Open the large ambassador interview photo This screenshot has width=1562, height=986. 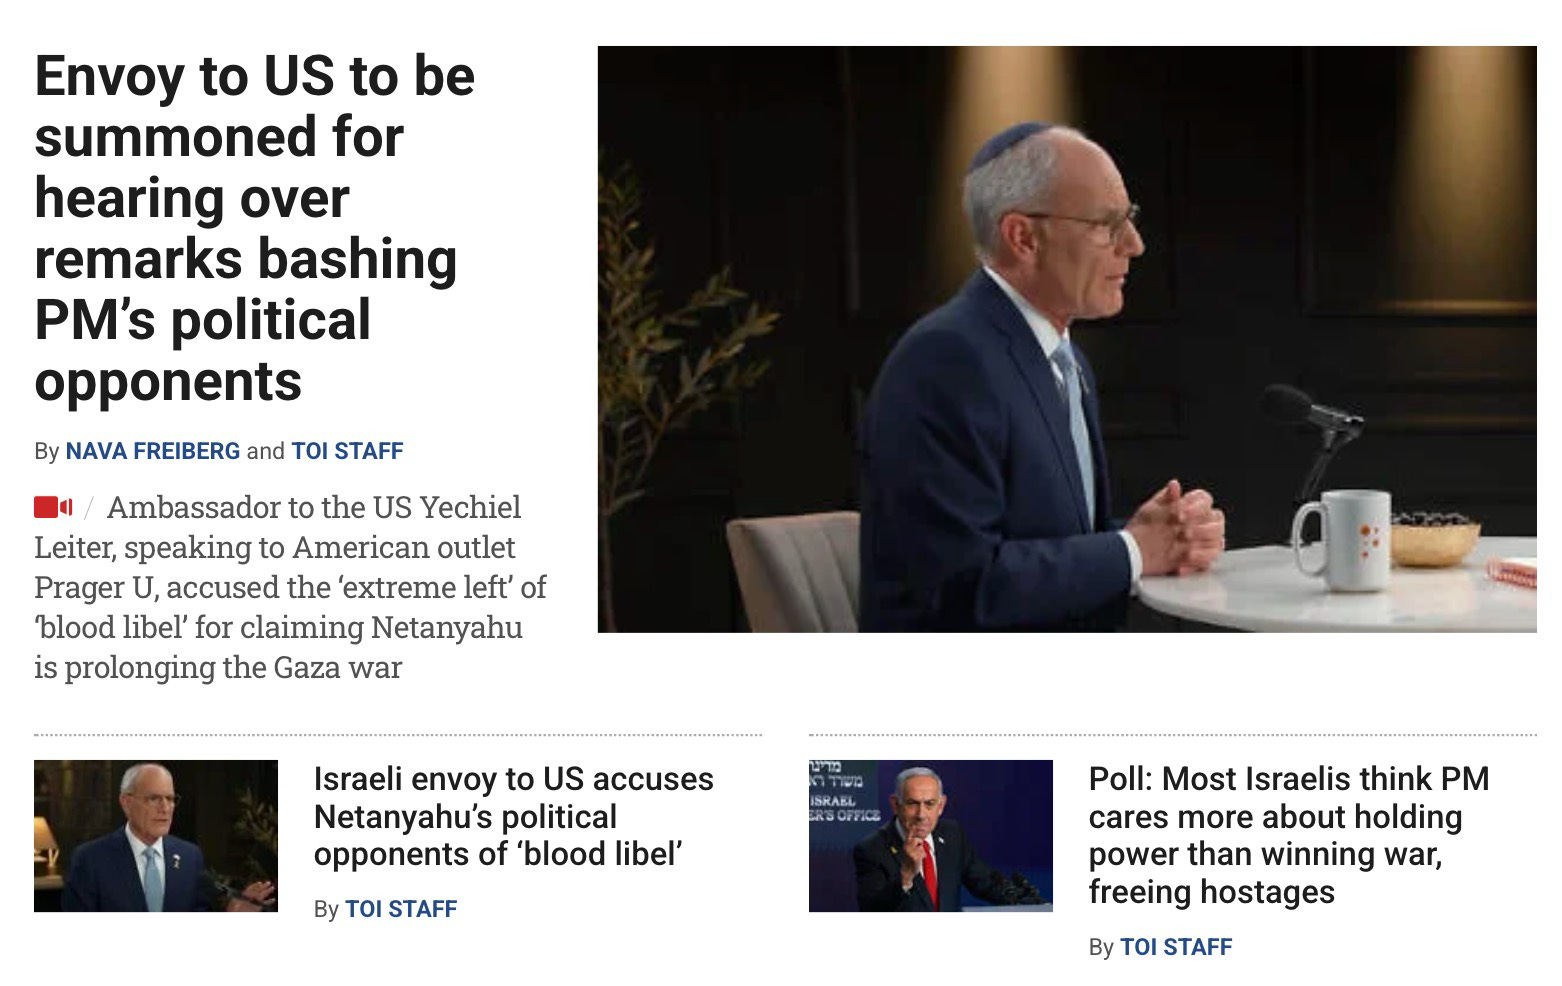click(x=1066, y=339)
